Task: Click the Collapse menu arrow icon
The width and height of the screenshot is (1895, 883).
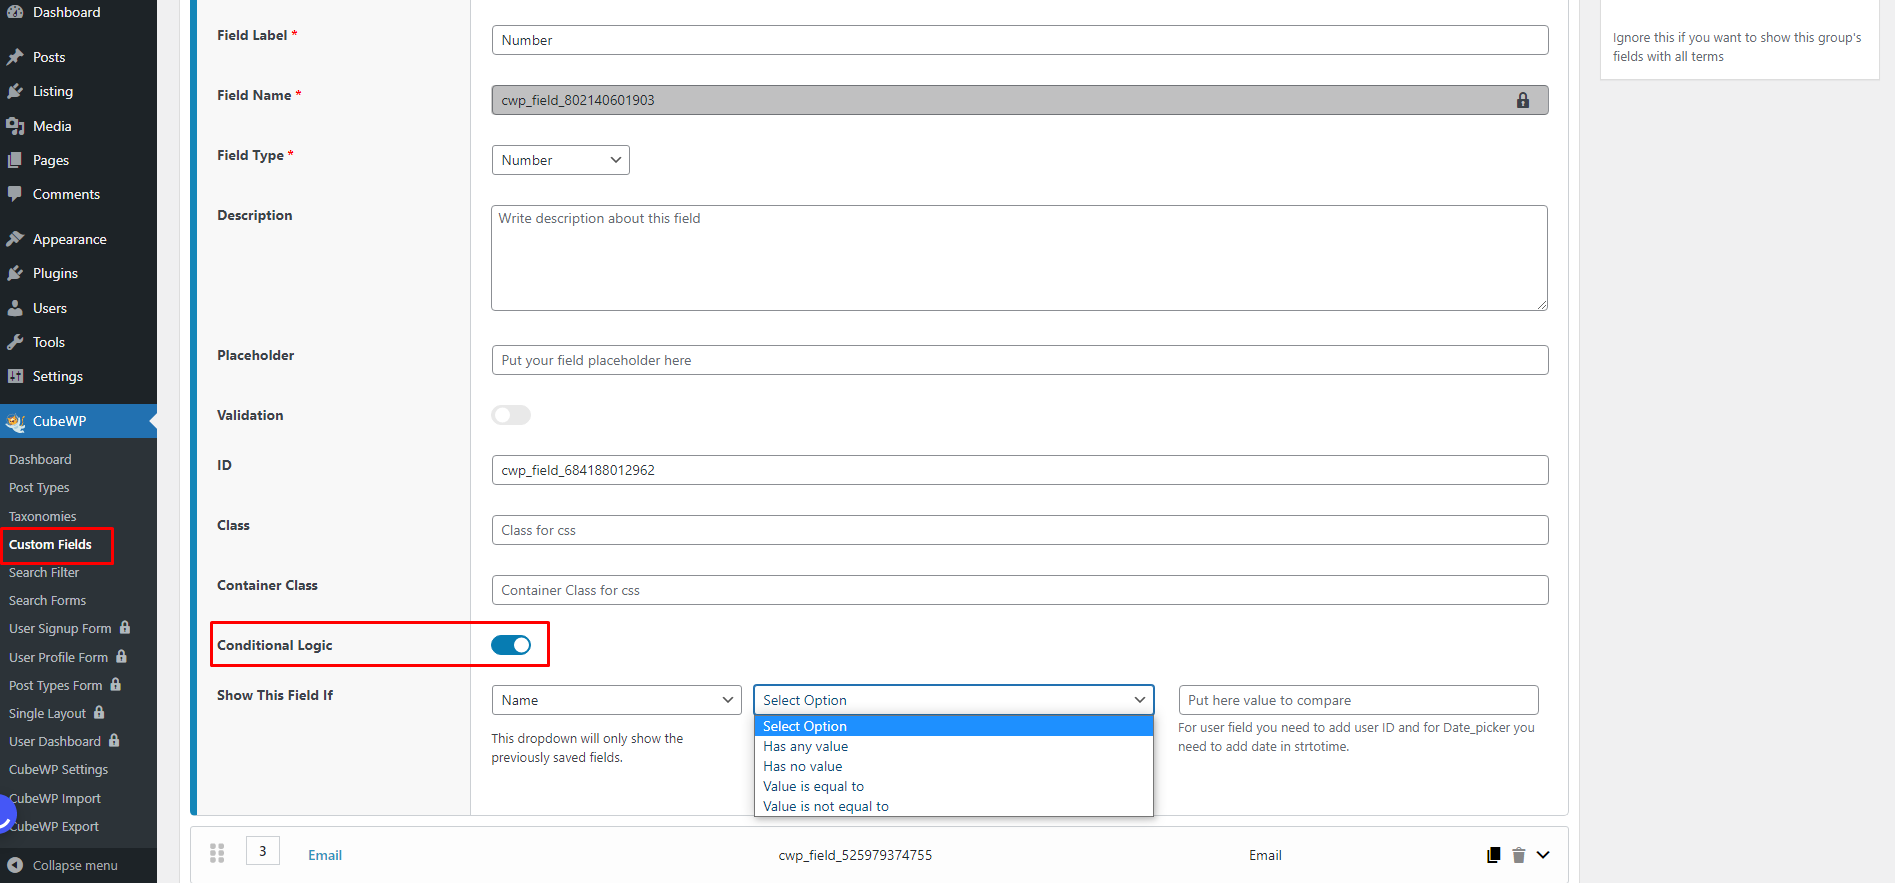Action: coord(15,865)
